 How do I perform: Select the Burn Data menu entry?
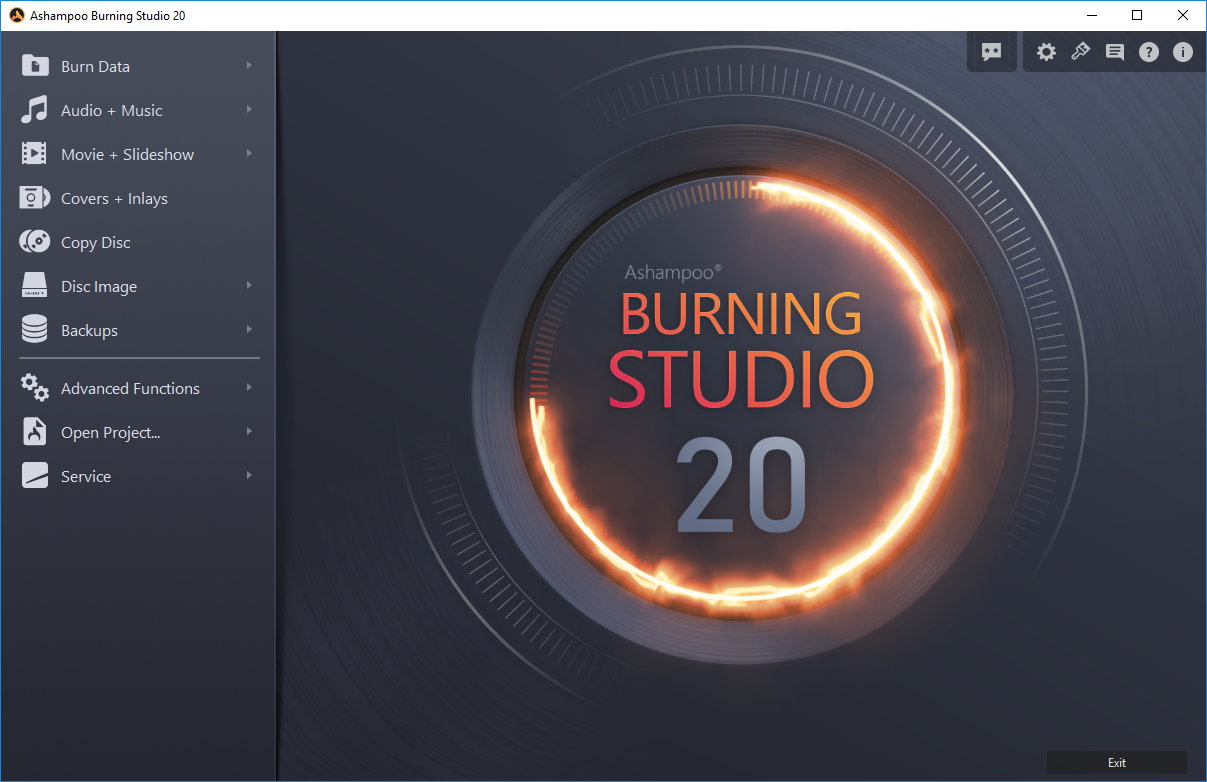(x=138, y=66)
